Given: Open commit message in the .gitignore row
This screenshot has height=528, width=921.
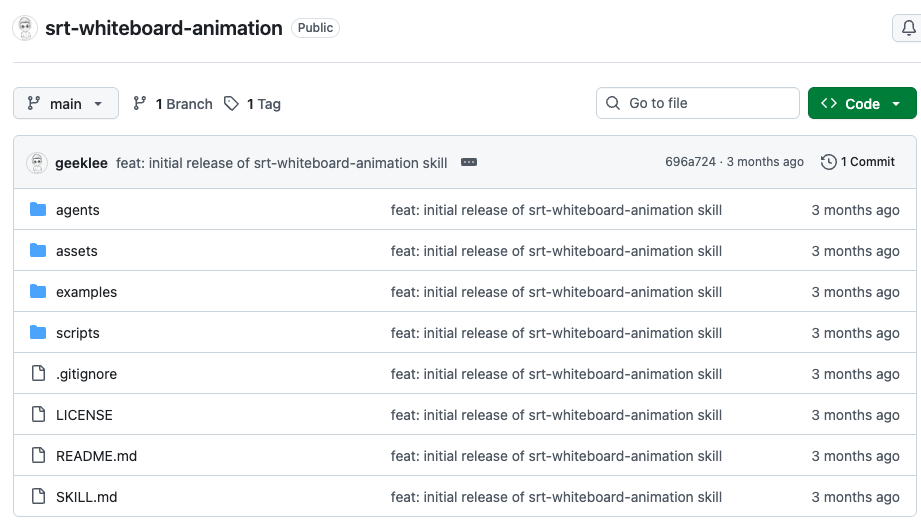Looking at the screenshot, I should [x=556, y=374].
